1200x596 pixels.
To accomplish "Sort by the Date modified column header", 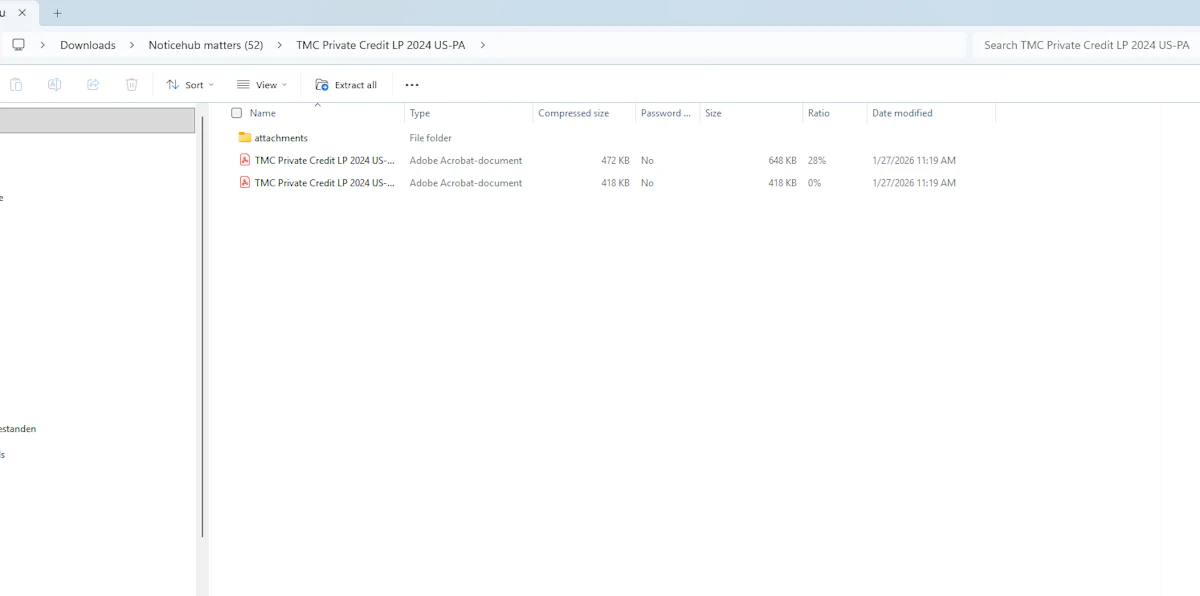I will (902, 113).
